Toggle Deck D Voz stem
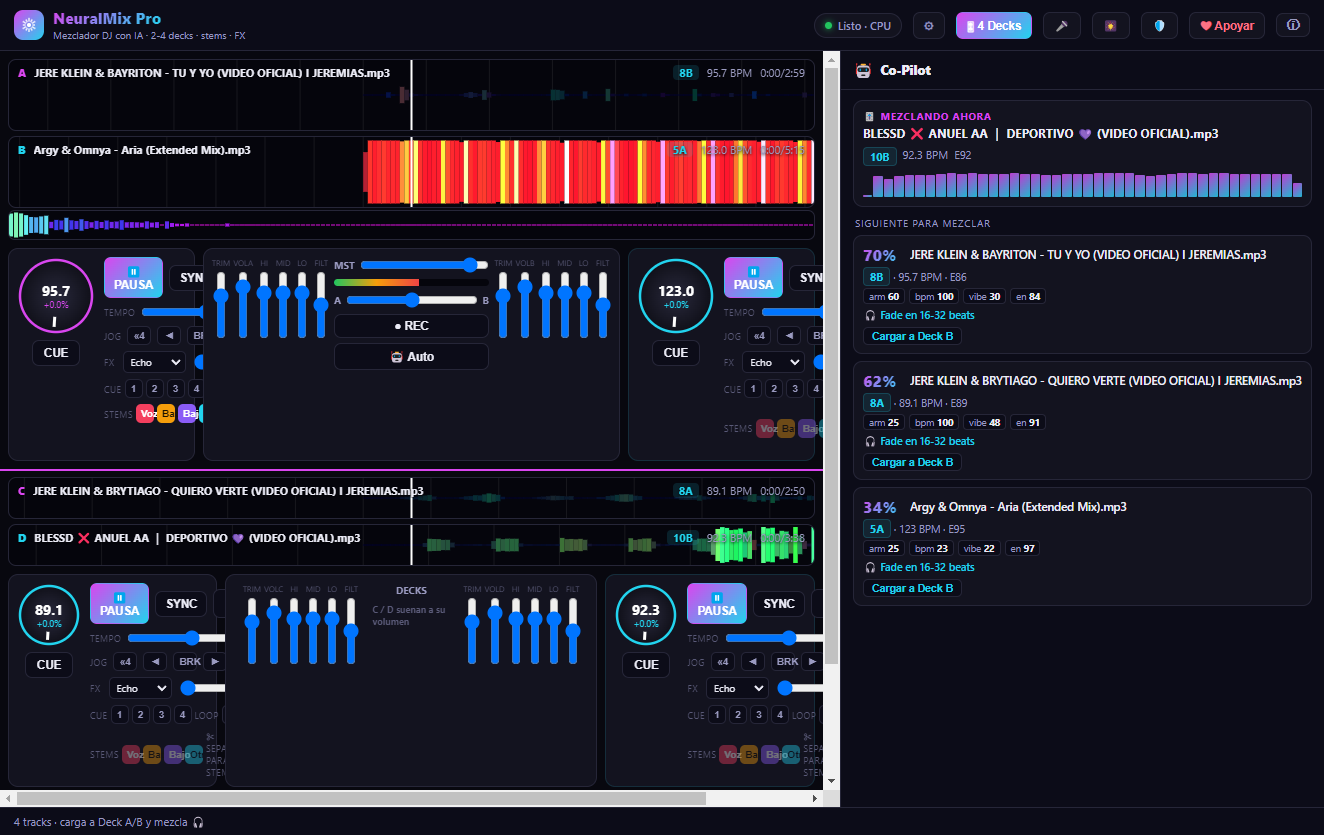The image size is (1324, 835). click(728, 755)
